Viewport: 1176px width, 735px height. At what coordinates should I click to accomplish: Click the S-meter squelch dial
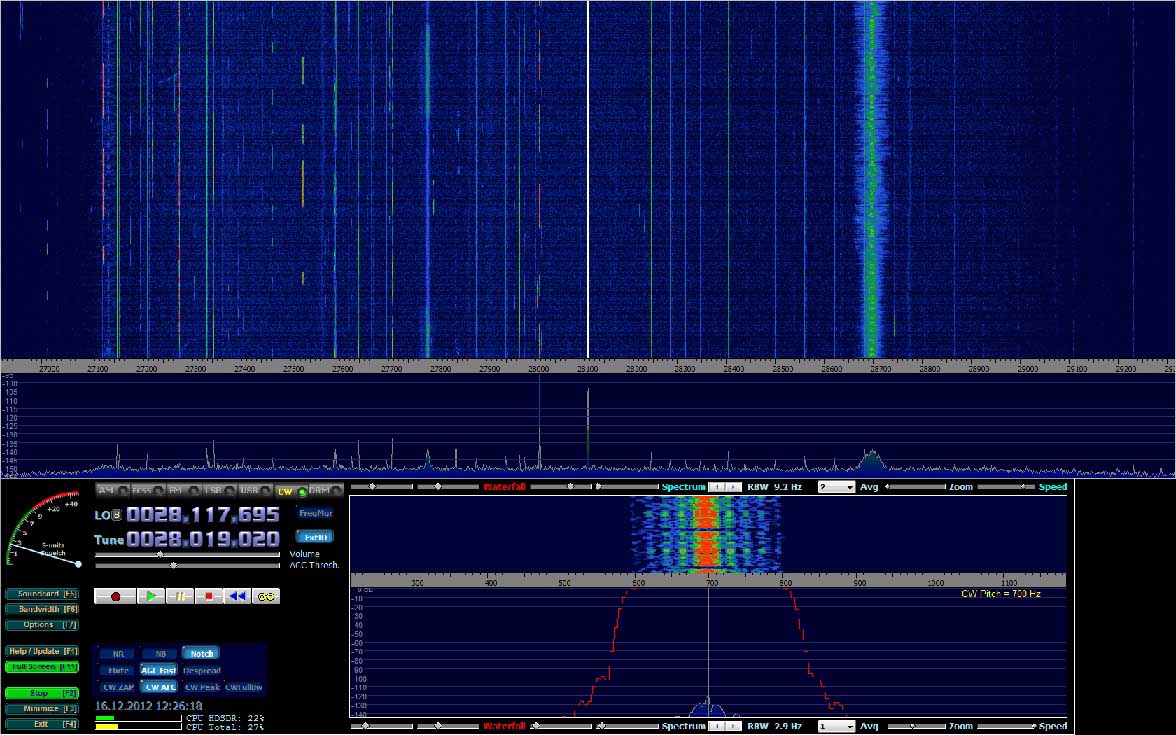point(43,530)
